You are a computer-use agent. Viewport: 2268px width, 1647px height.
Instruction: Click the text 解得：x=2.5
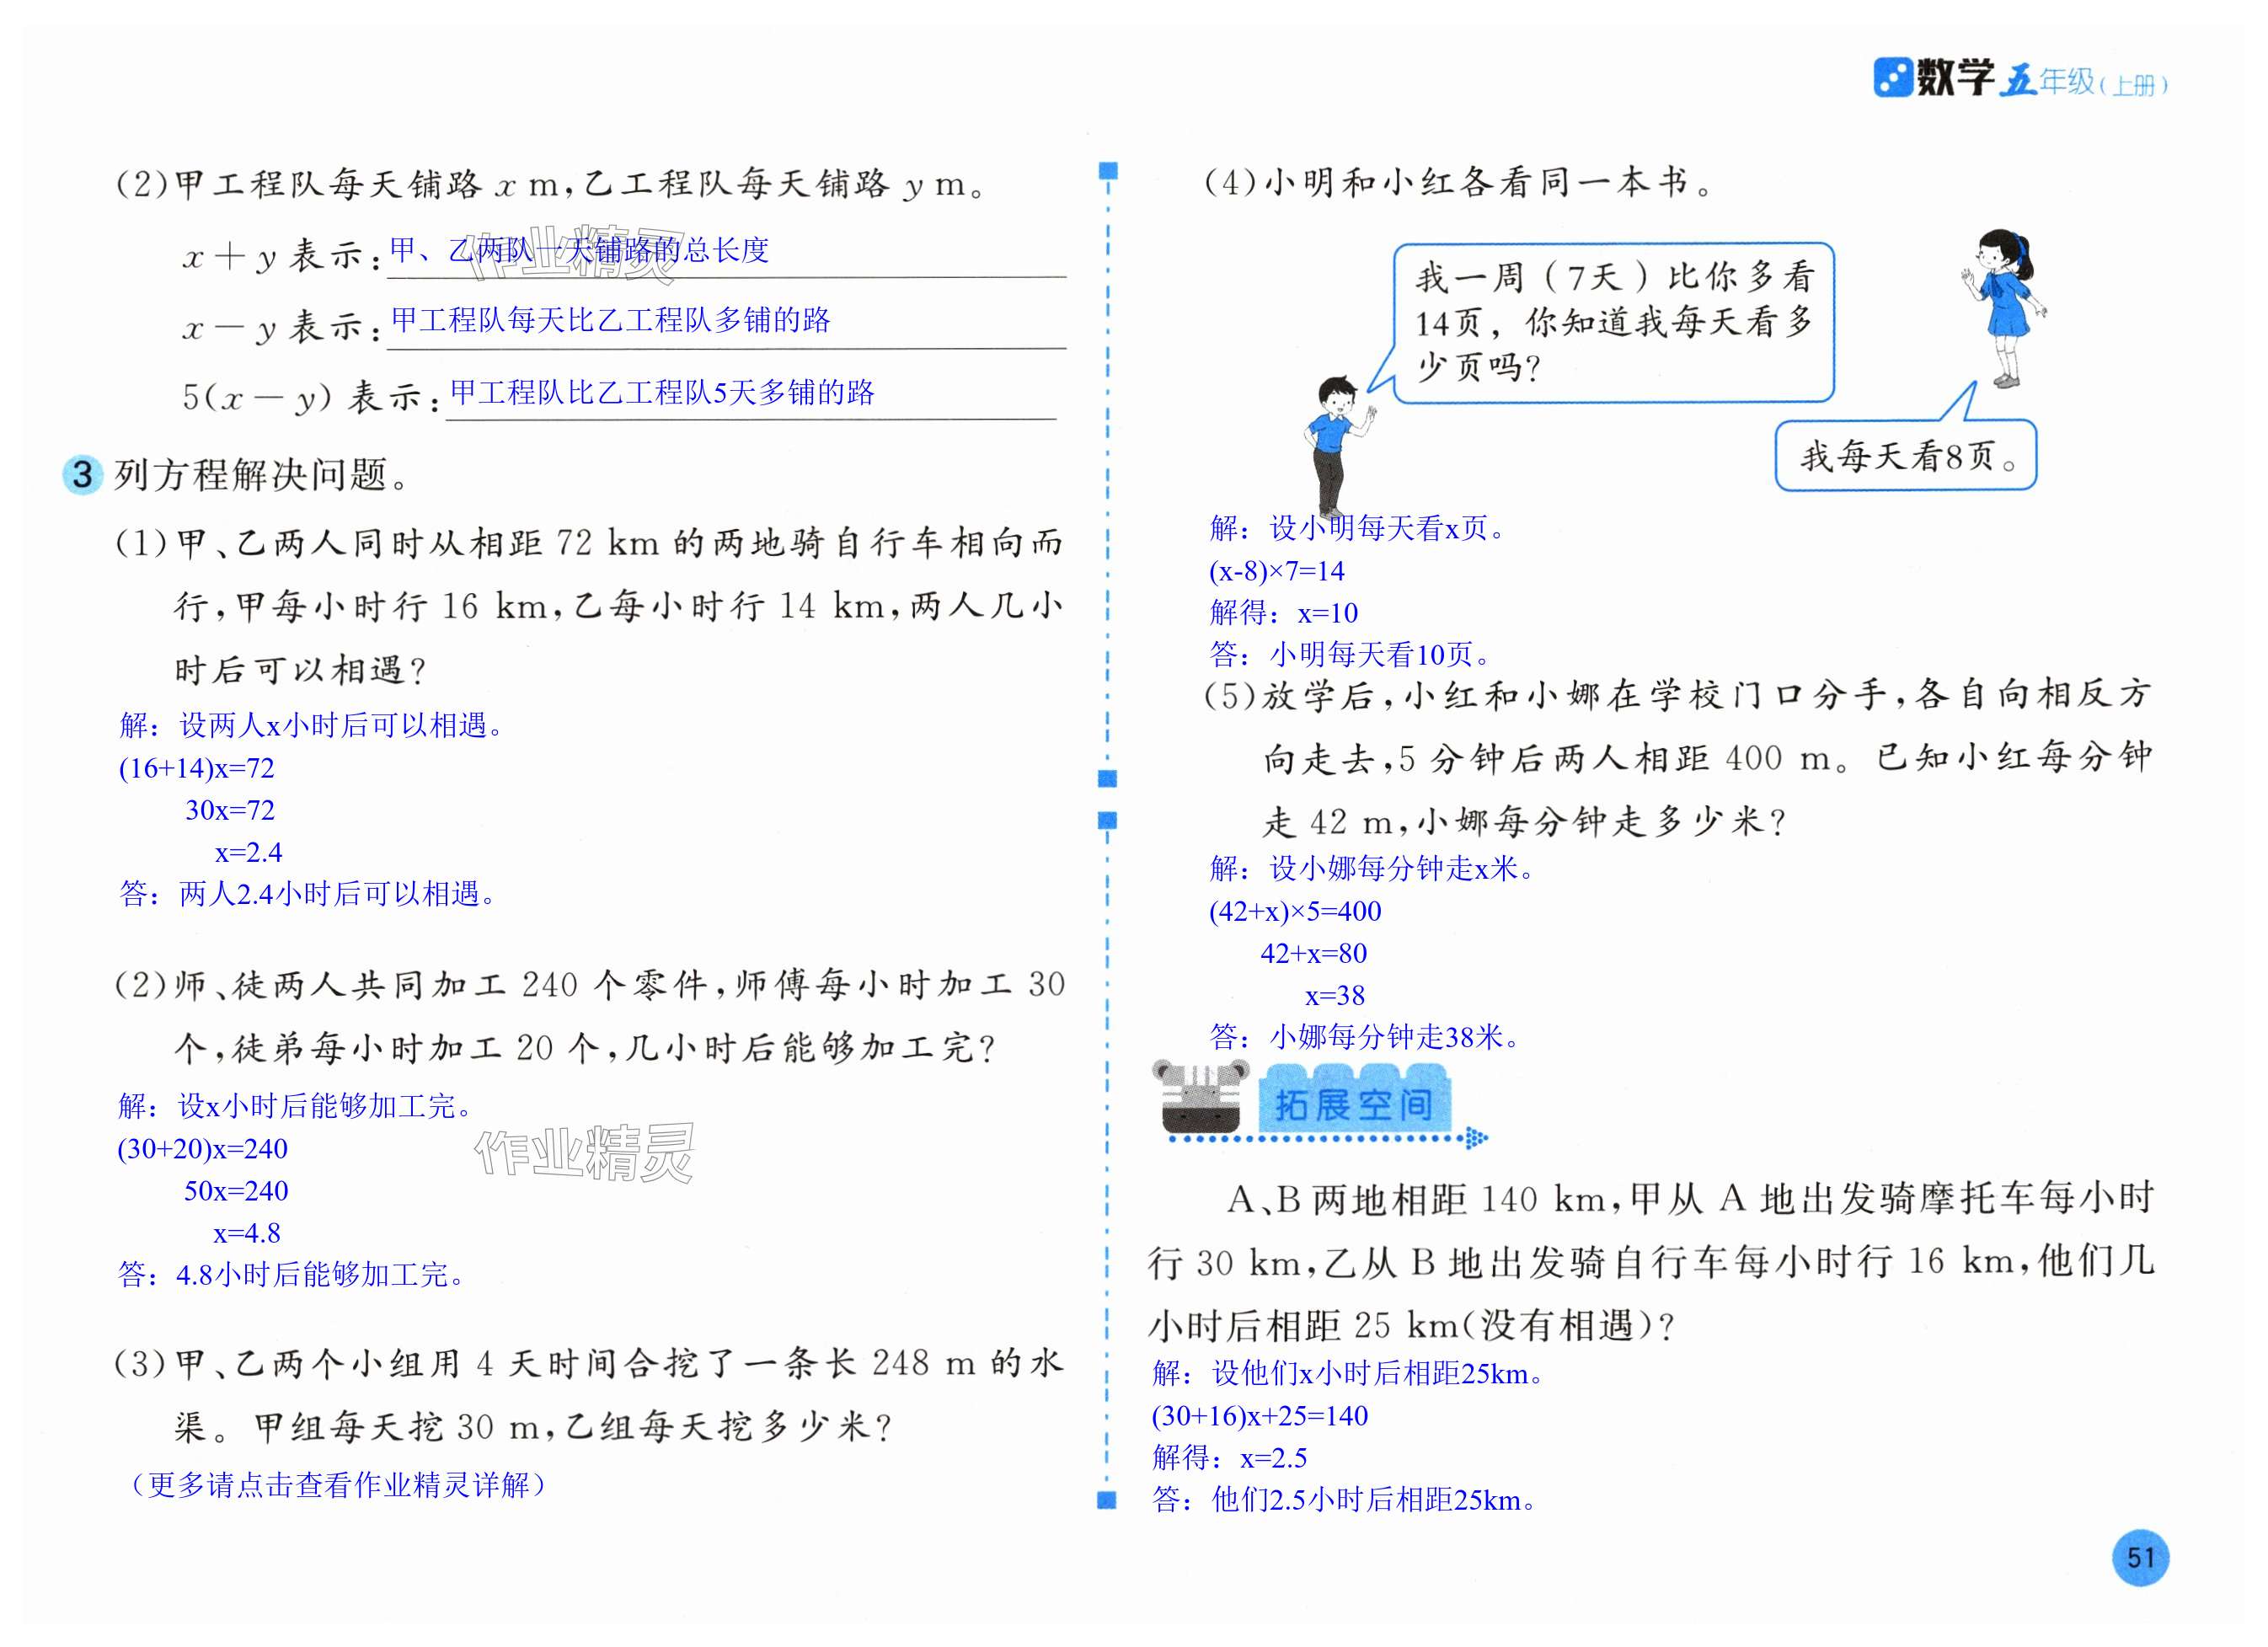coord(1229,1457)
